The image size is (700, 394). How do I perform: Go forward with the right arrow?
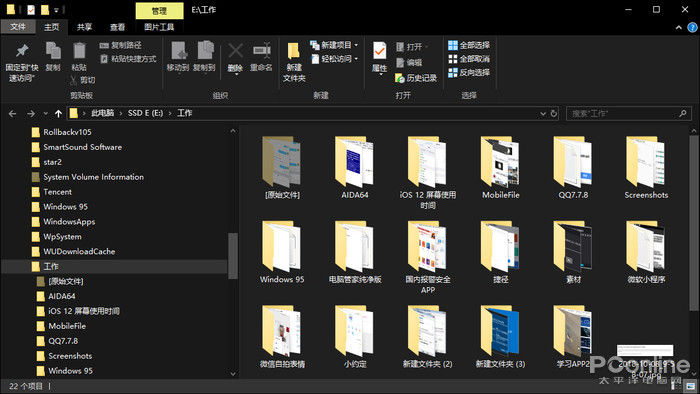(x=31, y=114)
